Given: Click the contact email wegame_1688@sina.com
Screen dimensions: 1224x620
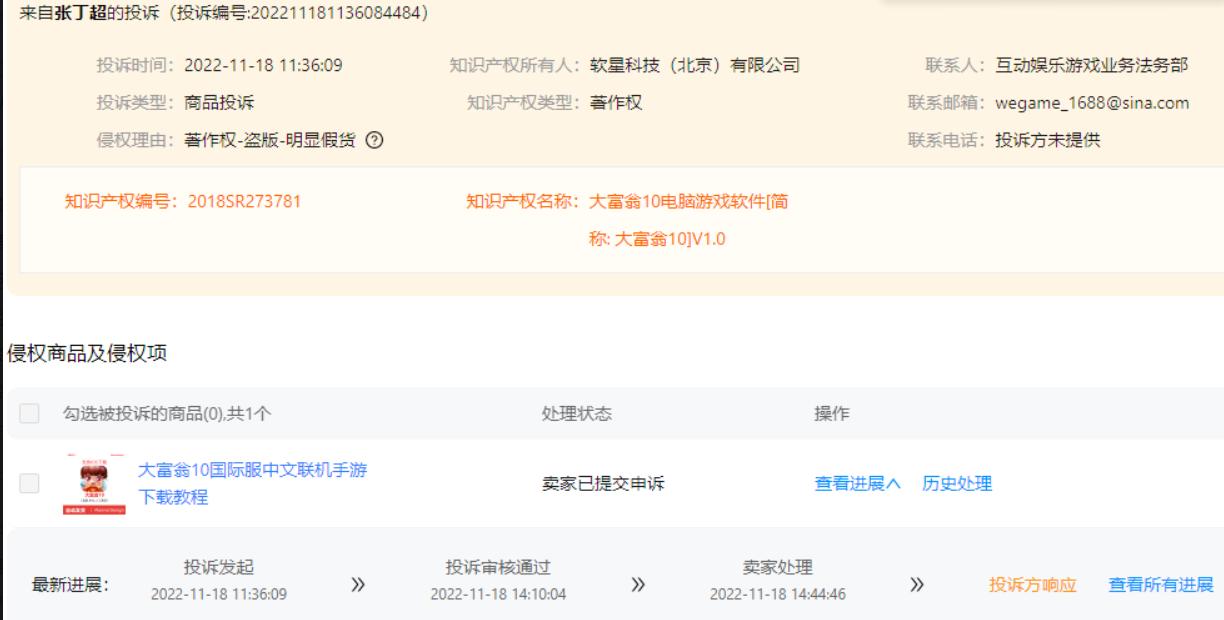Looking at the screenshot, I should point(1091,103).
